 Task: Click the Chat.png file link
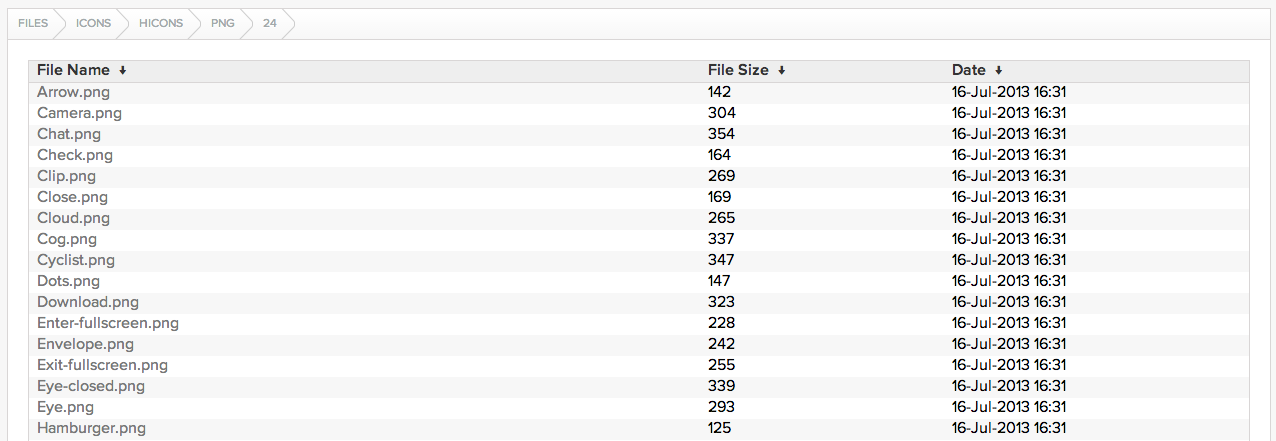(x=69, y=134)
